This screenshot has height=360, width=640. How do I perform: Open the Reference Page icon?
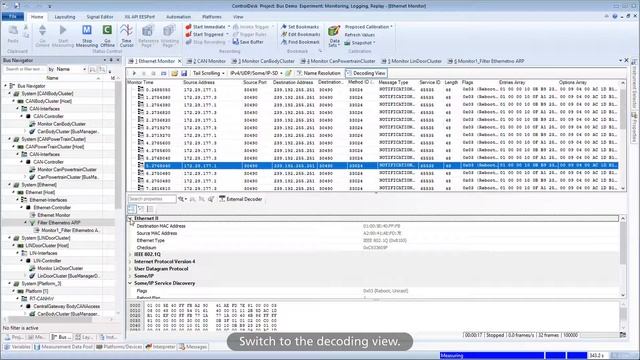147,31
